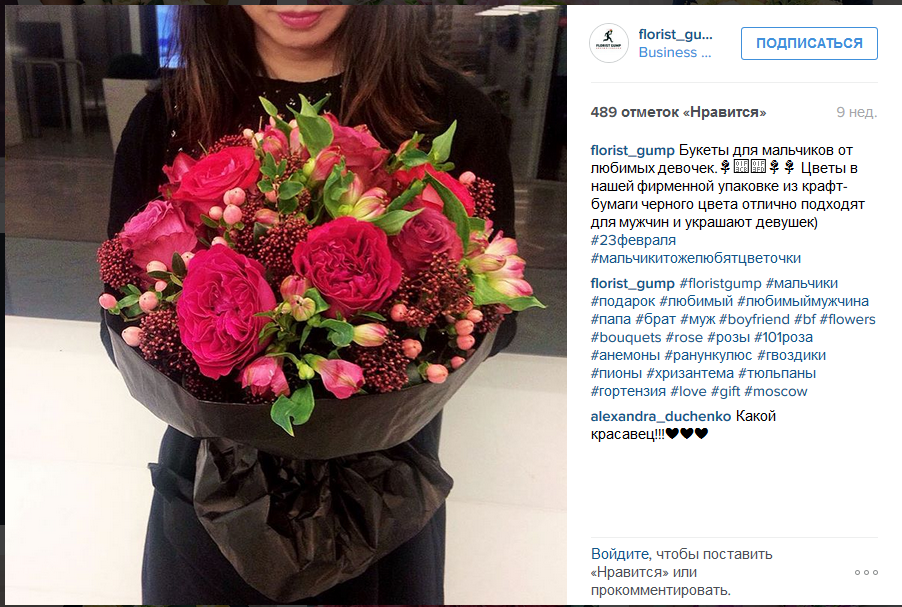Screen dimensions: 902x607
Task: Open florist_gu... username link in header
Action: 675,35
